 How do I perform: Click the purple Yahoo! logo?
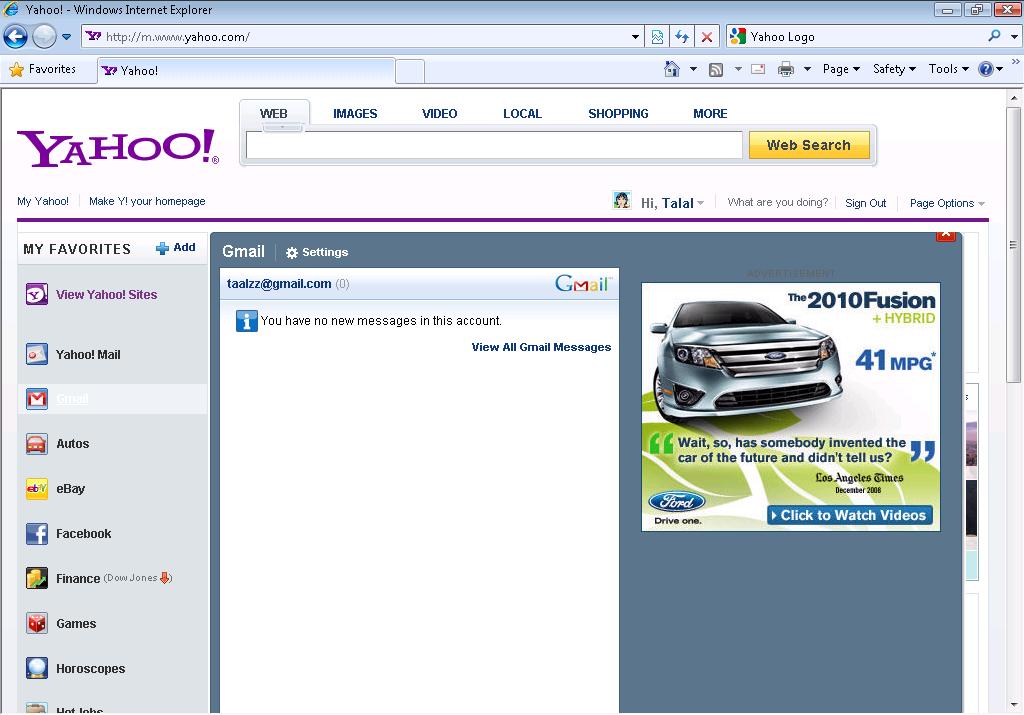[x=118, y=147]
